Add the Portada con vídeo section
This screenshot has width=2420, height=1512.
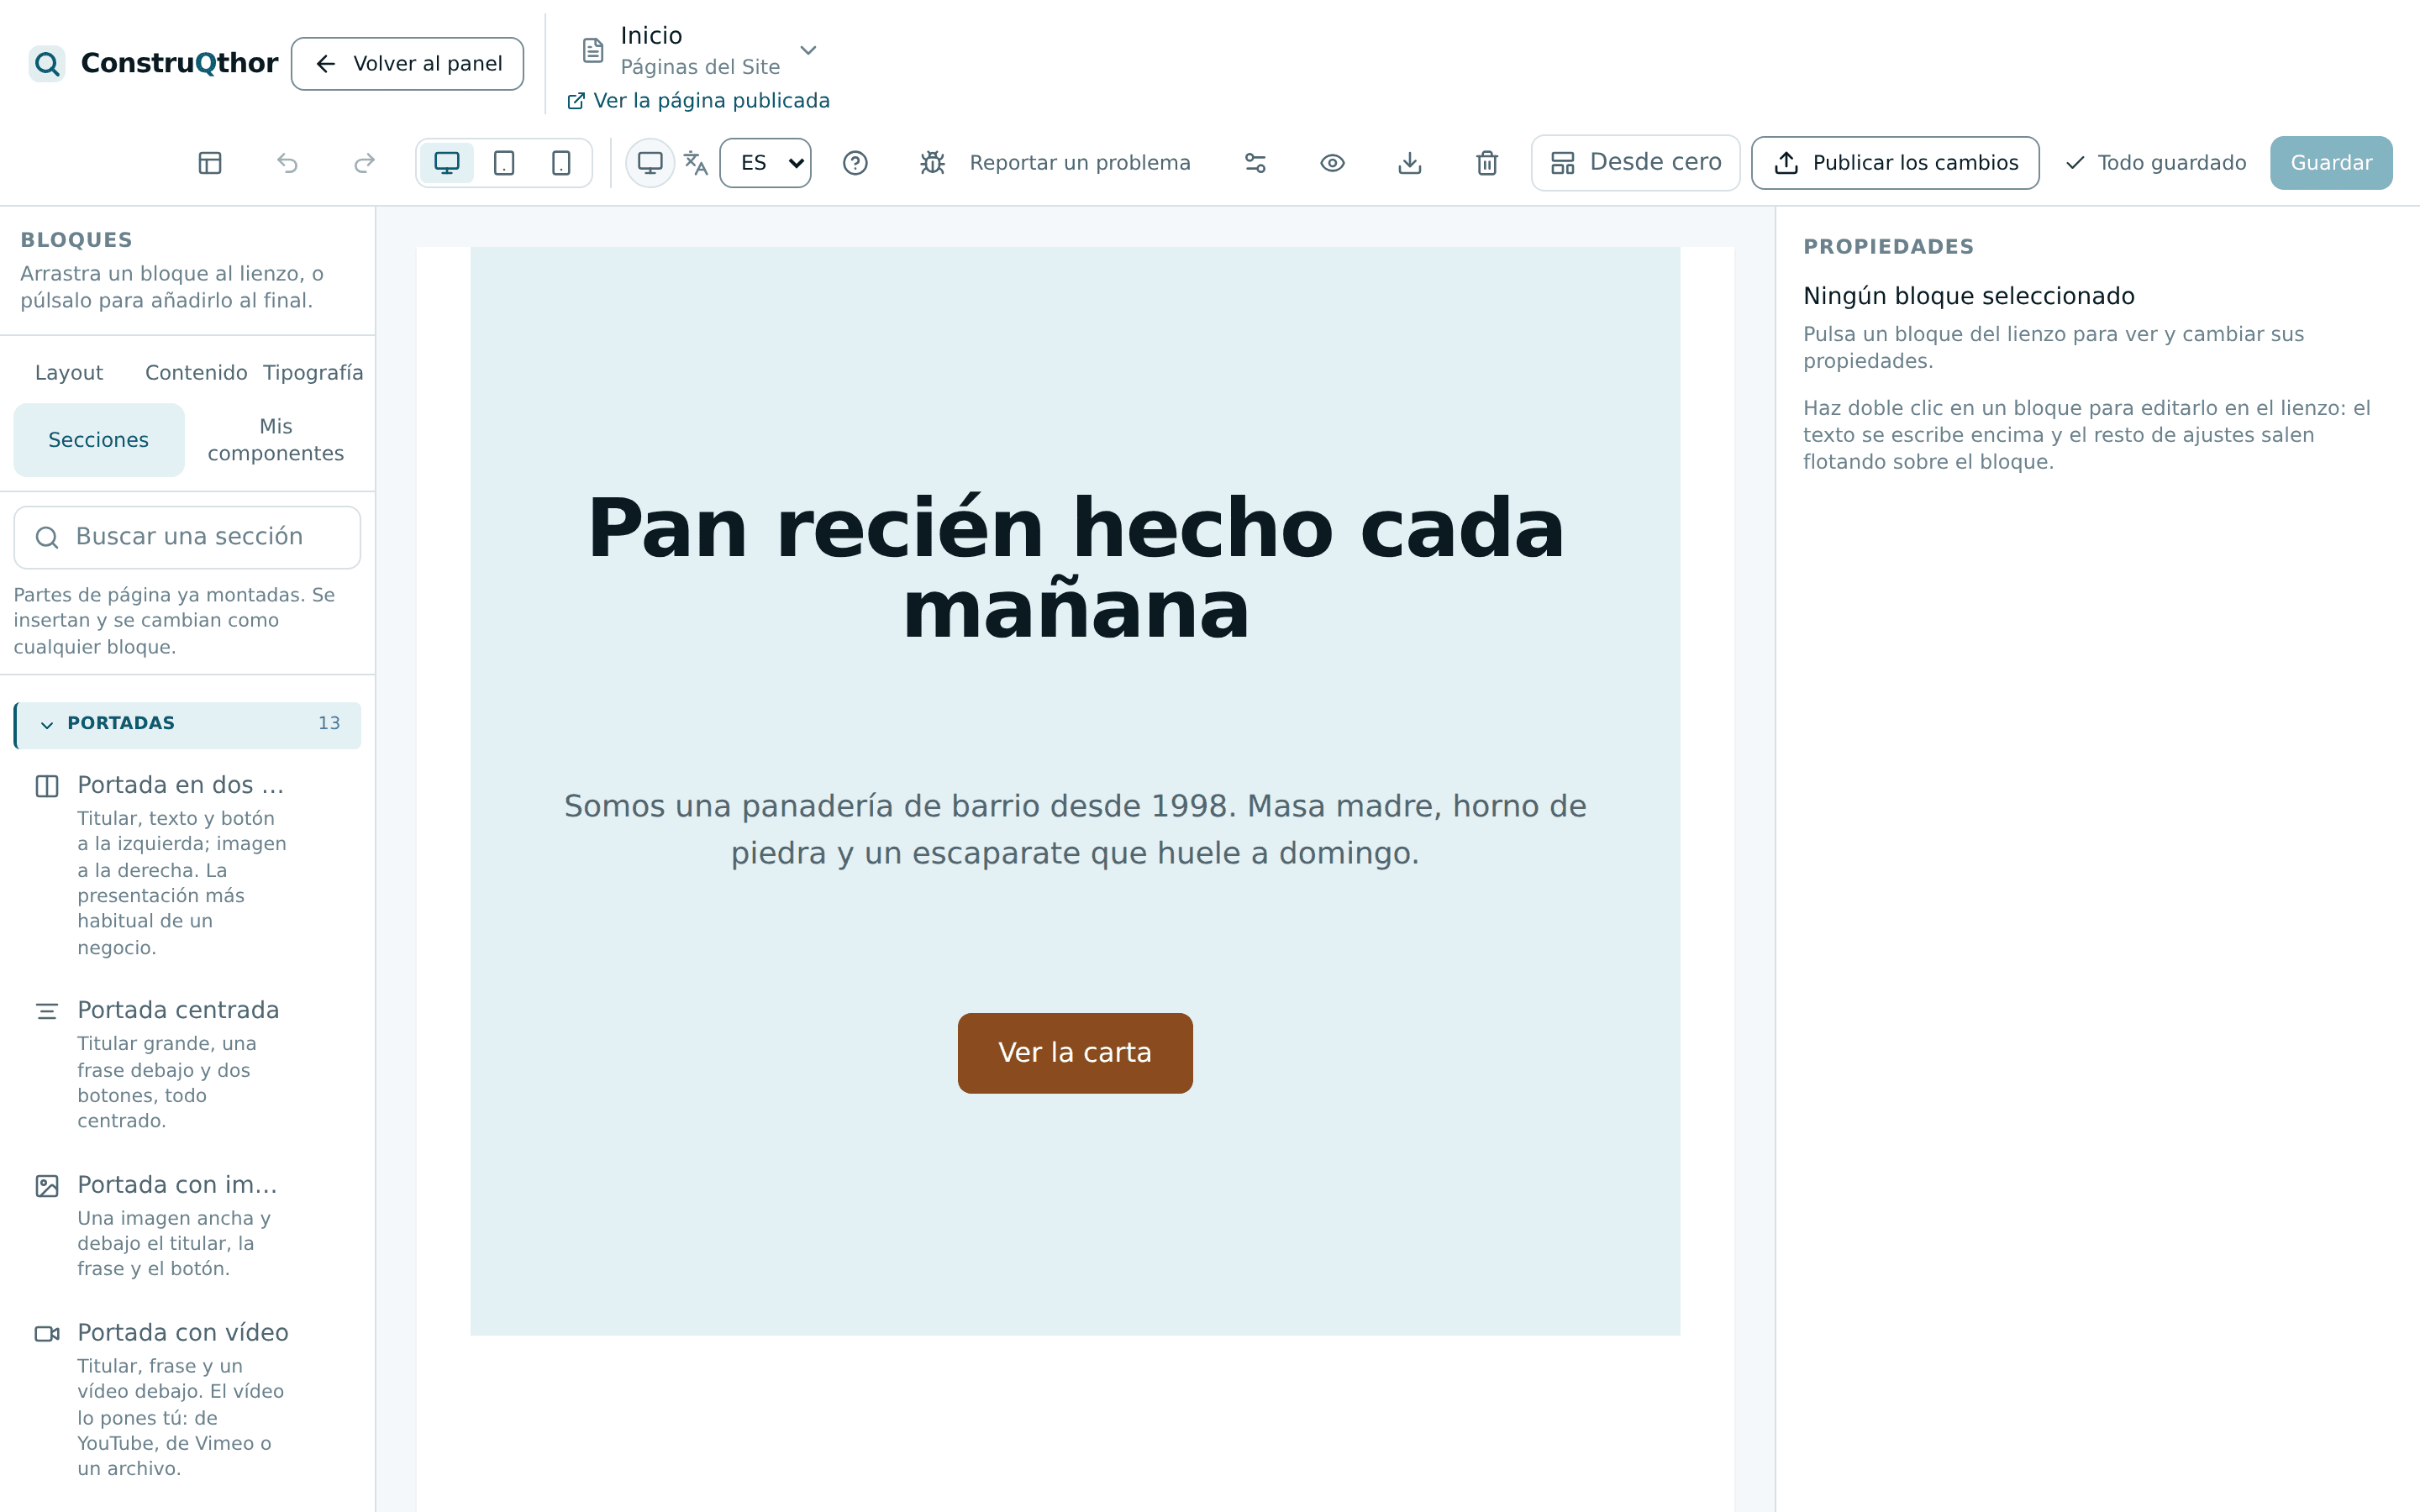coord(188,1399)
